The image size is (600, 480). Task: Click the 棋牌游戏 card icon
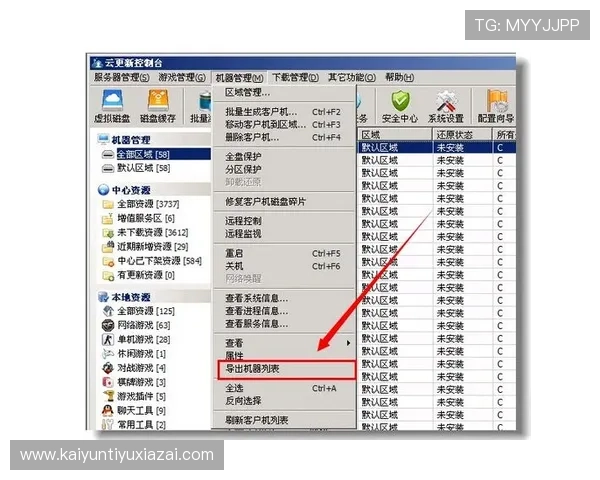108,382
